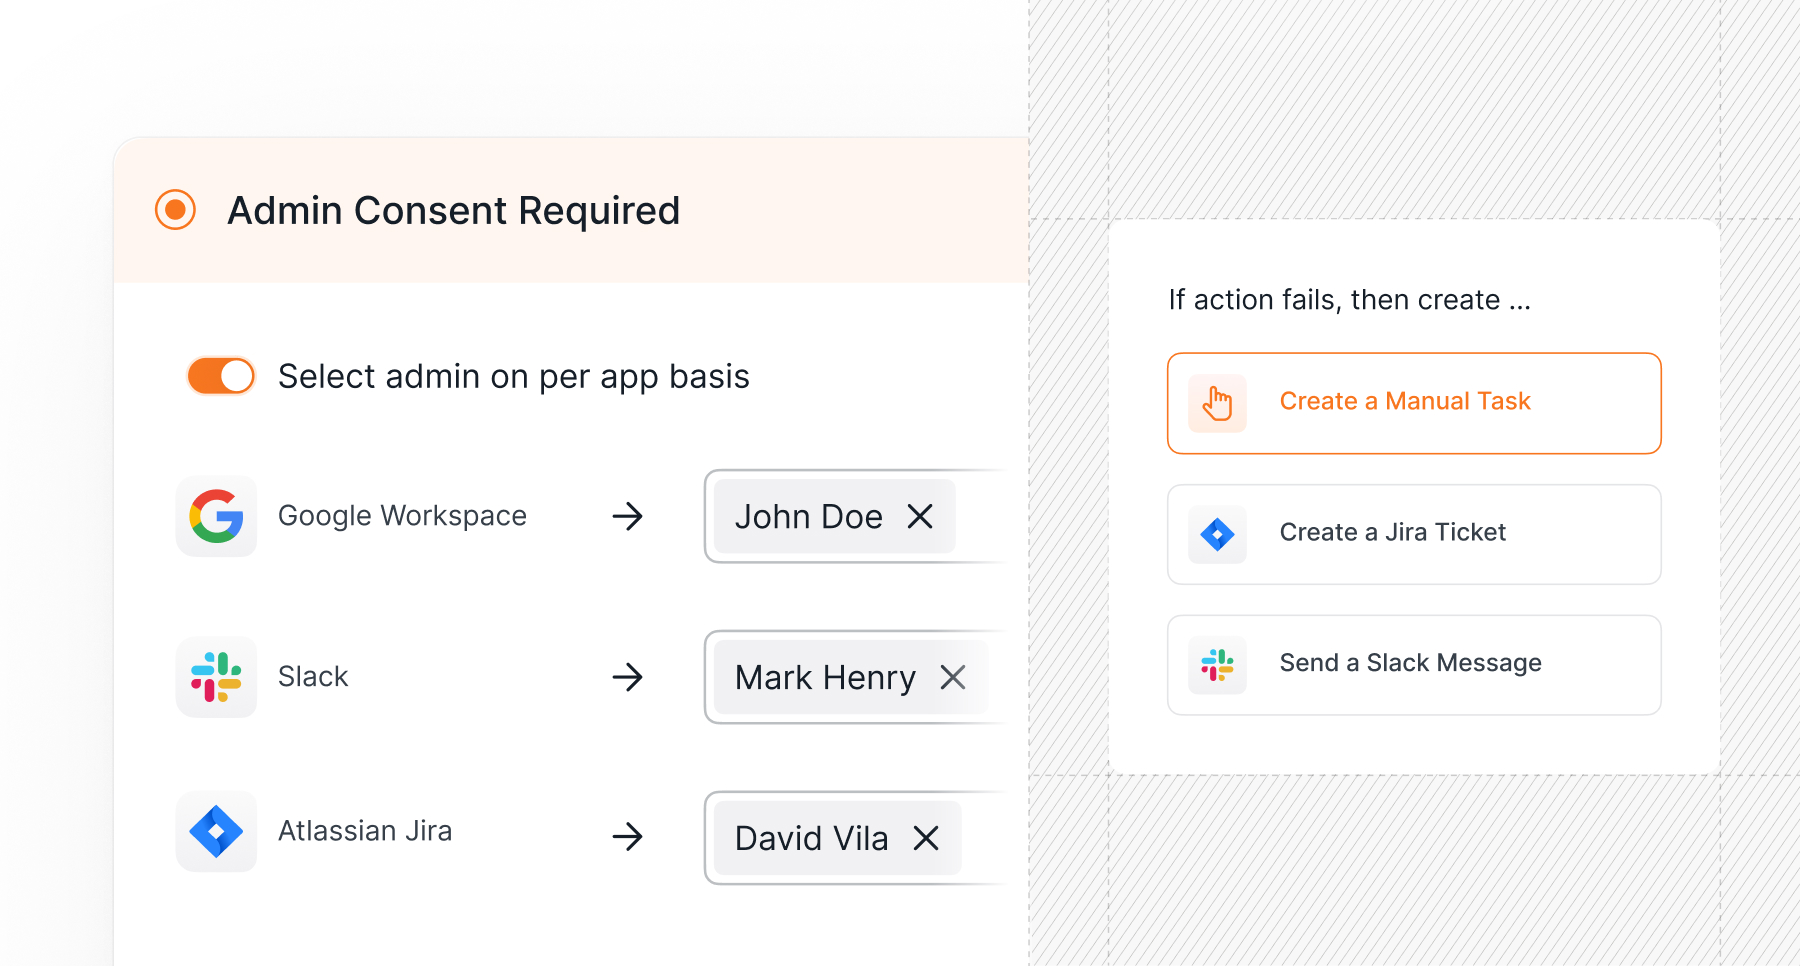This screenshot has width=1800, height=966.
Task: Choose Create a Manual Task option
Action: click(x=1414, y=403)
